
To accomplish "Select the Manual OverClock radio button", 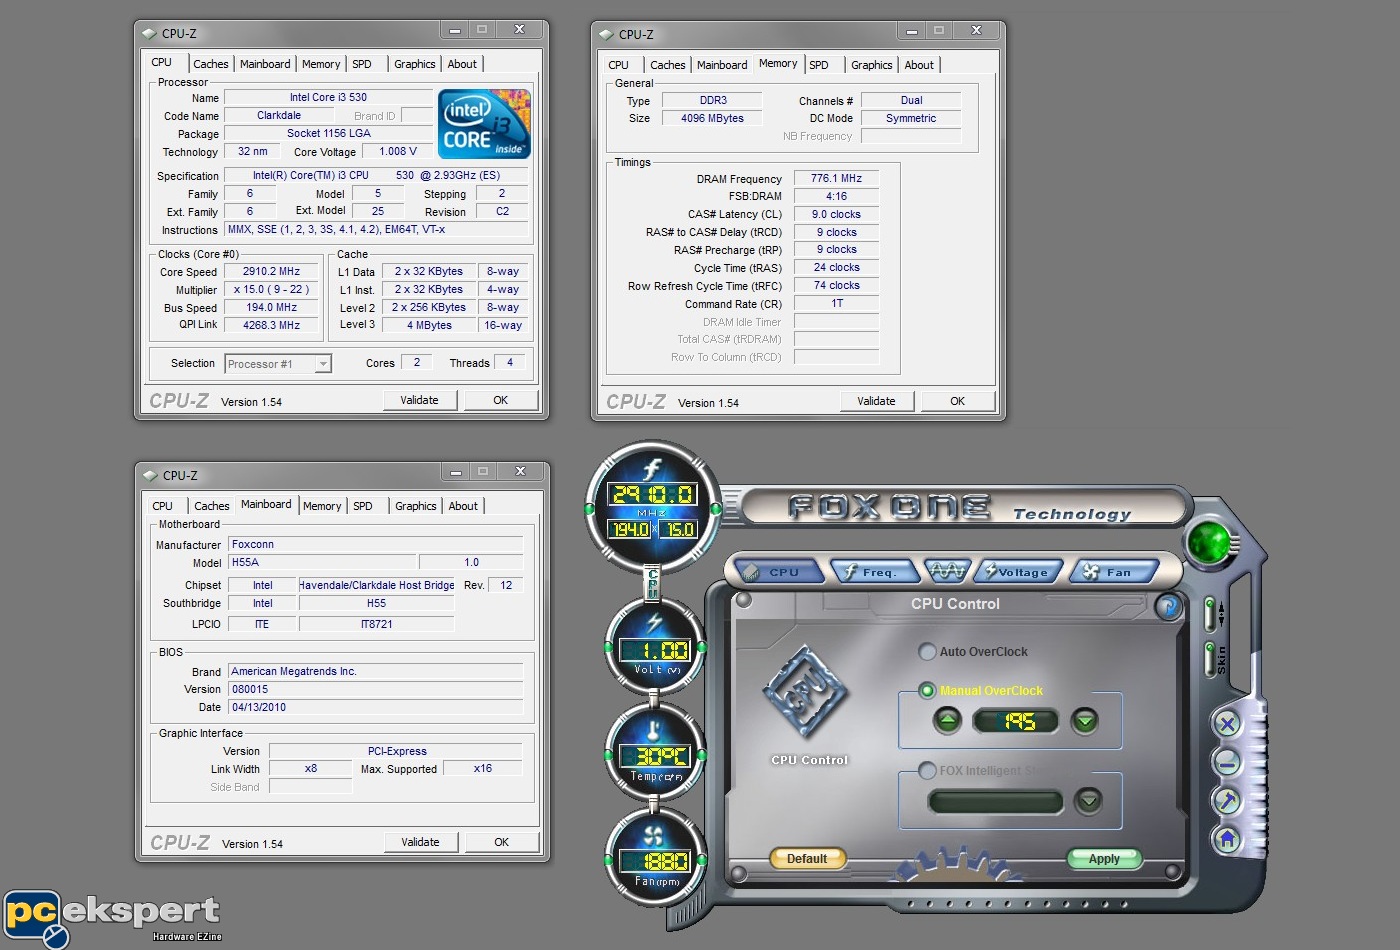I will click(927, 690).
